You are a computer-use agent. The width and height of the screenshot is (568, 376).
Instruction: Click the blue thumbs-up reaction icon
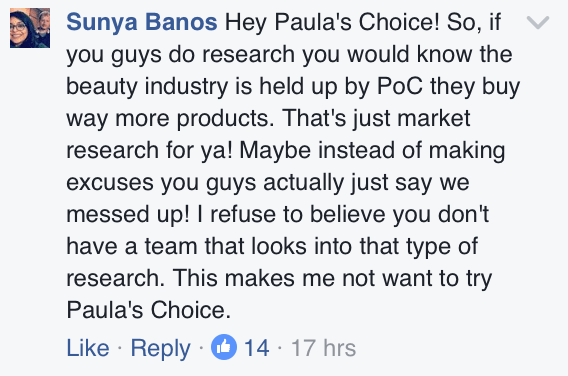coord(224,347)
